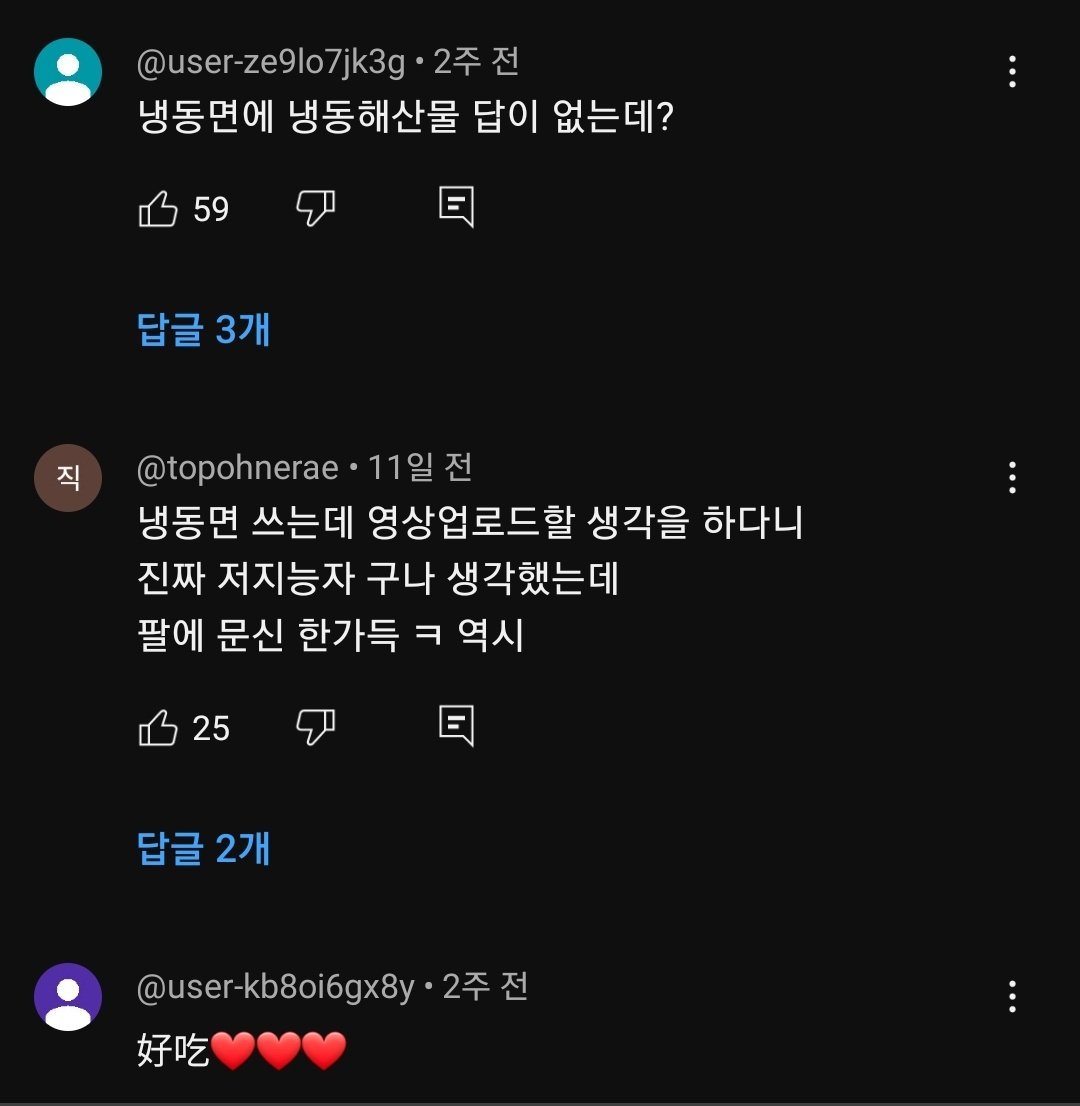The image size is (1080, 1106).
Task: Open options menu for the first comment
Action: pos(1014,70)
